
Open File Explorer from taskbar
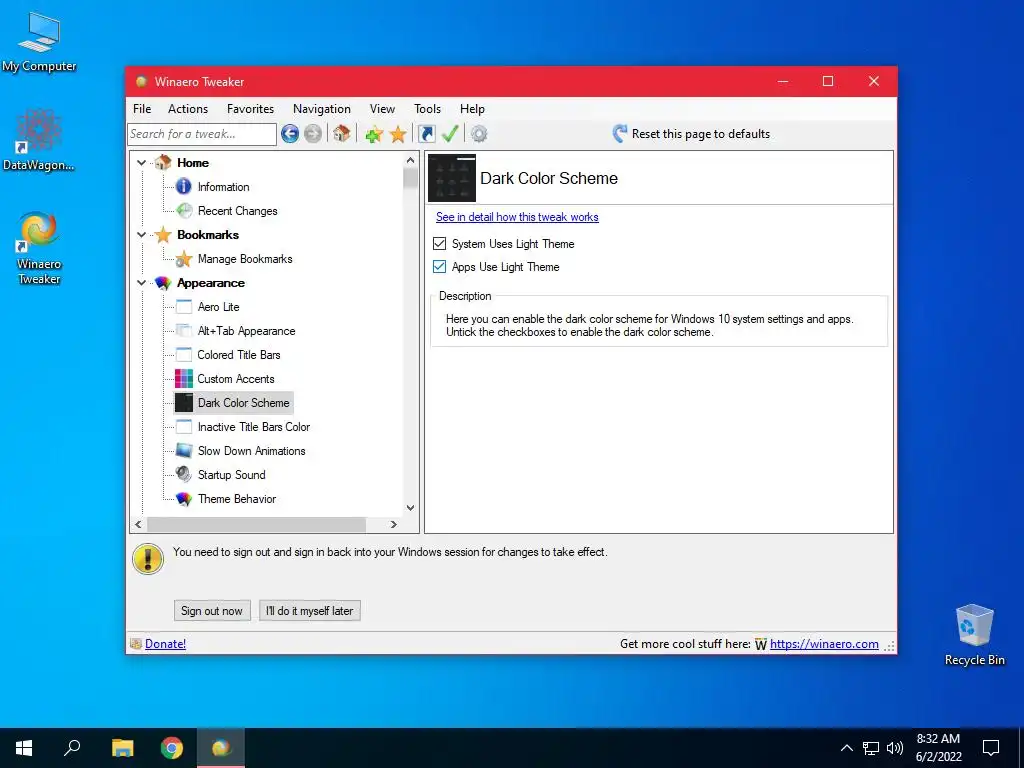click(122, 748)
